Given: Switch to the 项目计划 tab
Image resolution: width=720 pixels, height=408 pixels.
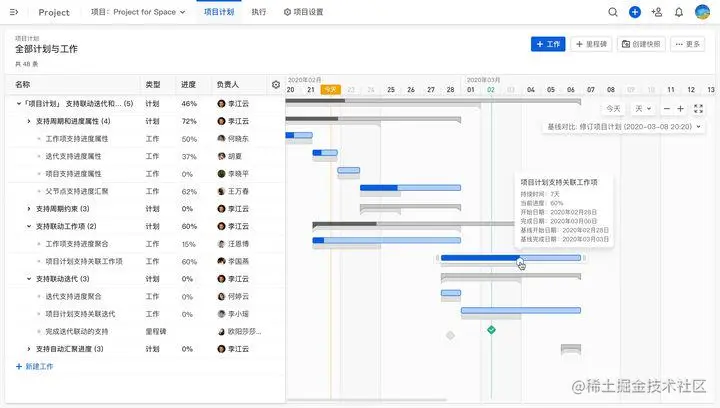Looking at the screenshot, I should coord(219,12).
